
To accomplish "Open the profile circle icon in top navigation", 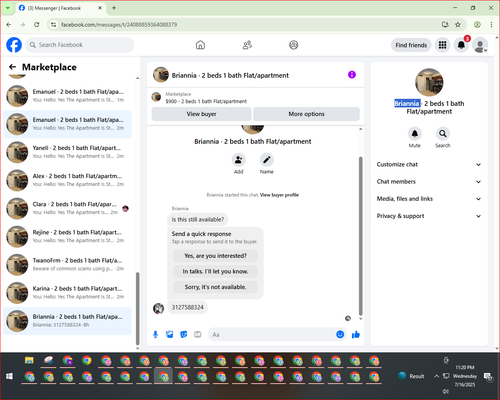I will click(294, 45).
